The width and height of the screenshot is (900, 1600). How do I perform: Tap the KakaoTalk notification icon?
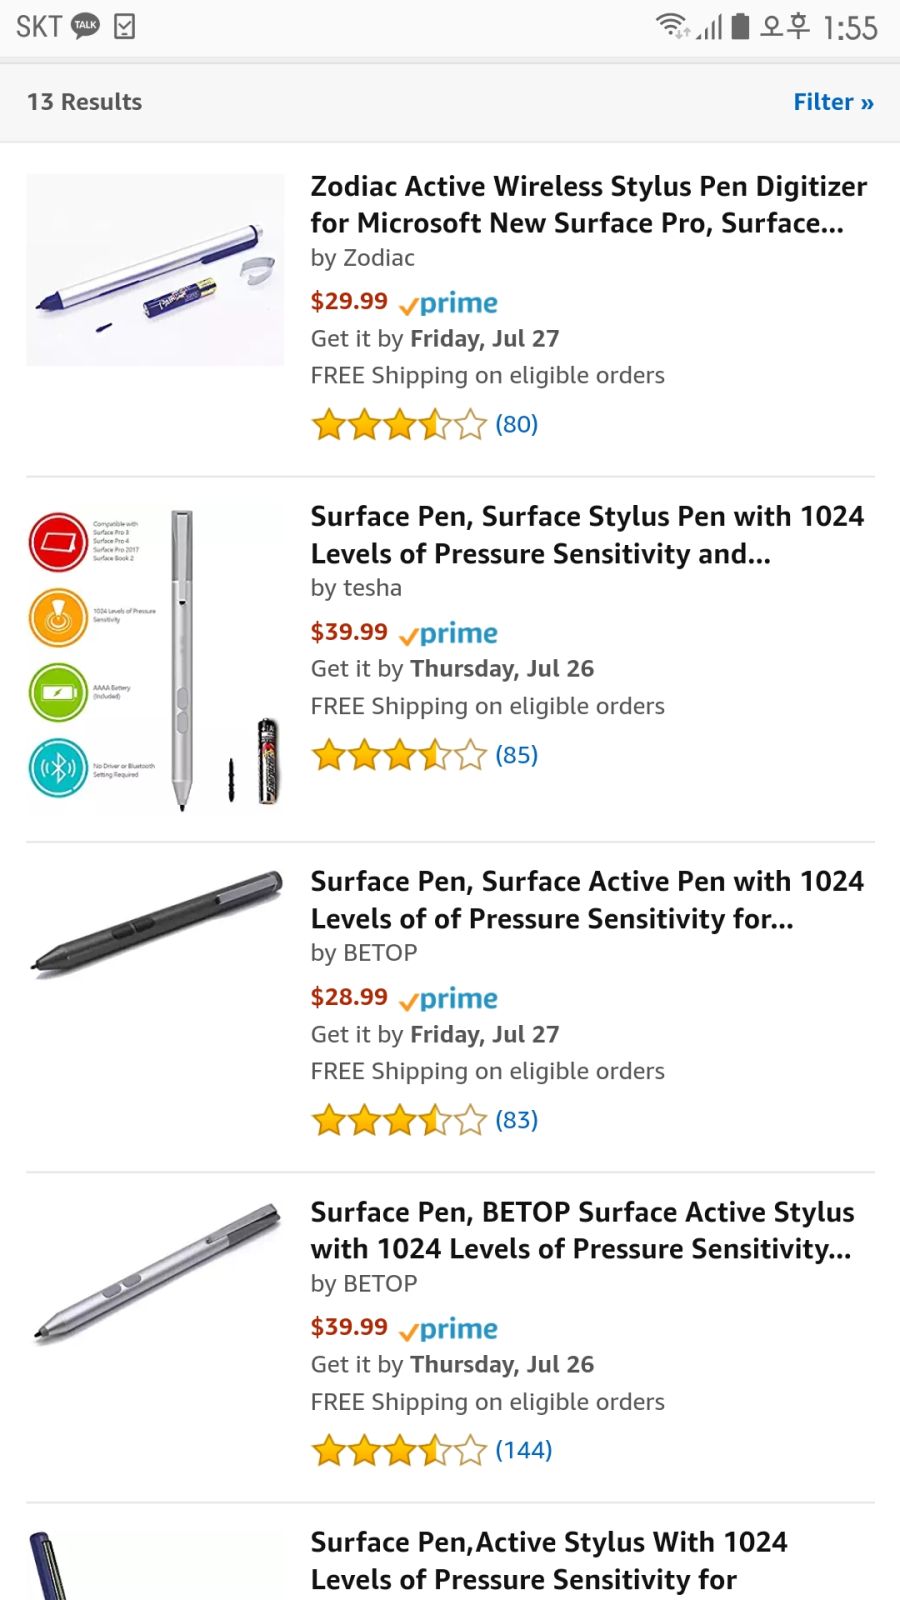(86, 26)
